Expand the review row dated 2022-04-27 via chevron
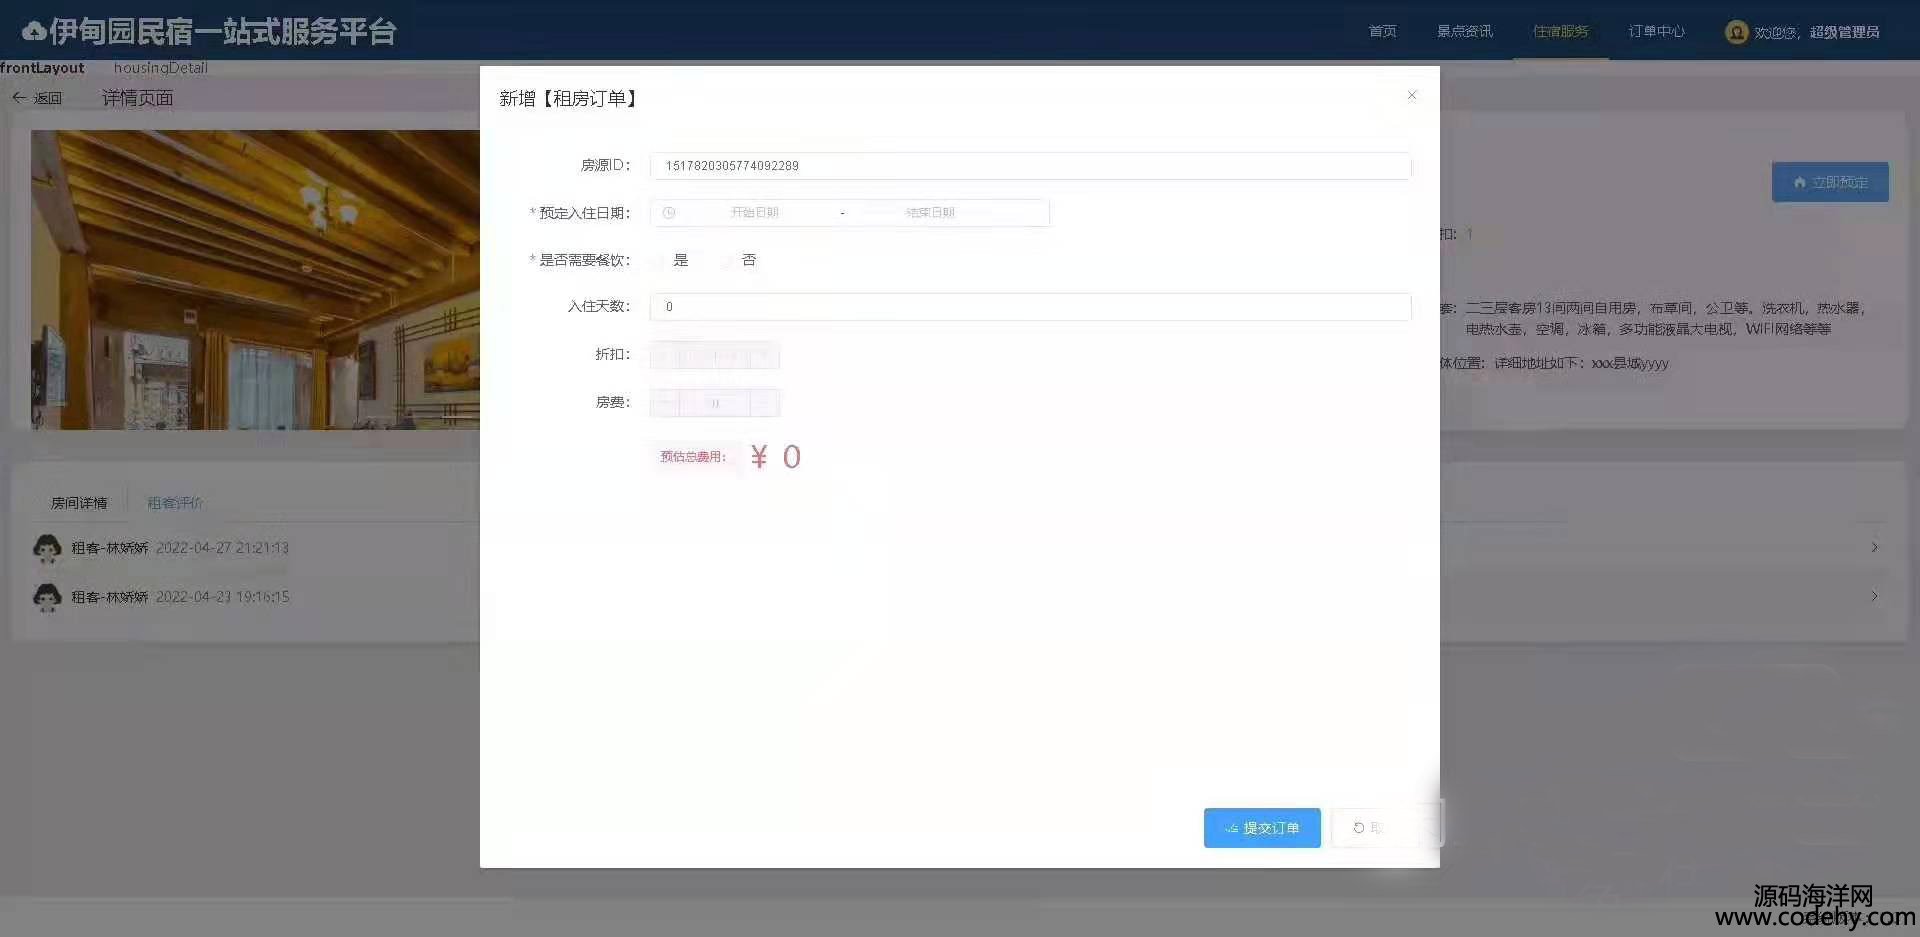The image size is (1920, 937). click(1874, 548)
